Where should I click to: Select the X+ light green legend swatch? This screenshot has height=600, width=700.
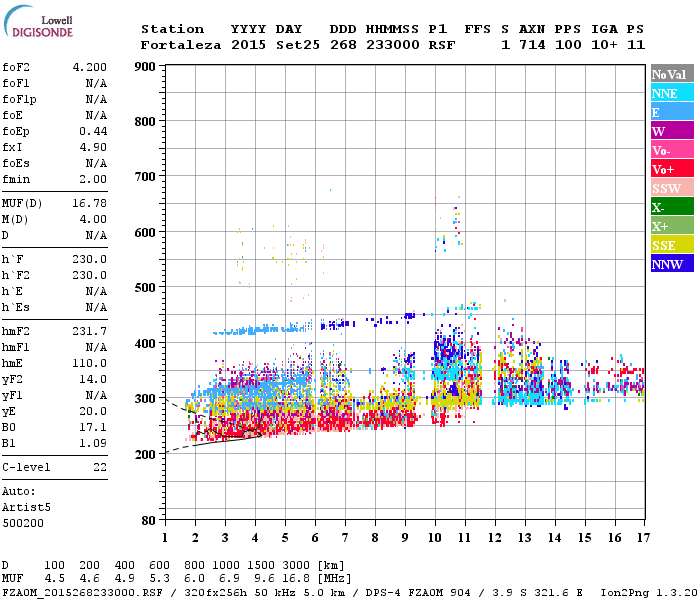pos(671,226)
